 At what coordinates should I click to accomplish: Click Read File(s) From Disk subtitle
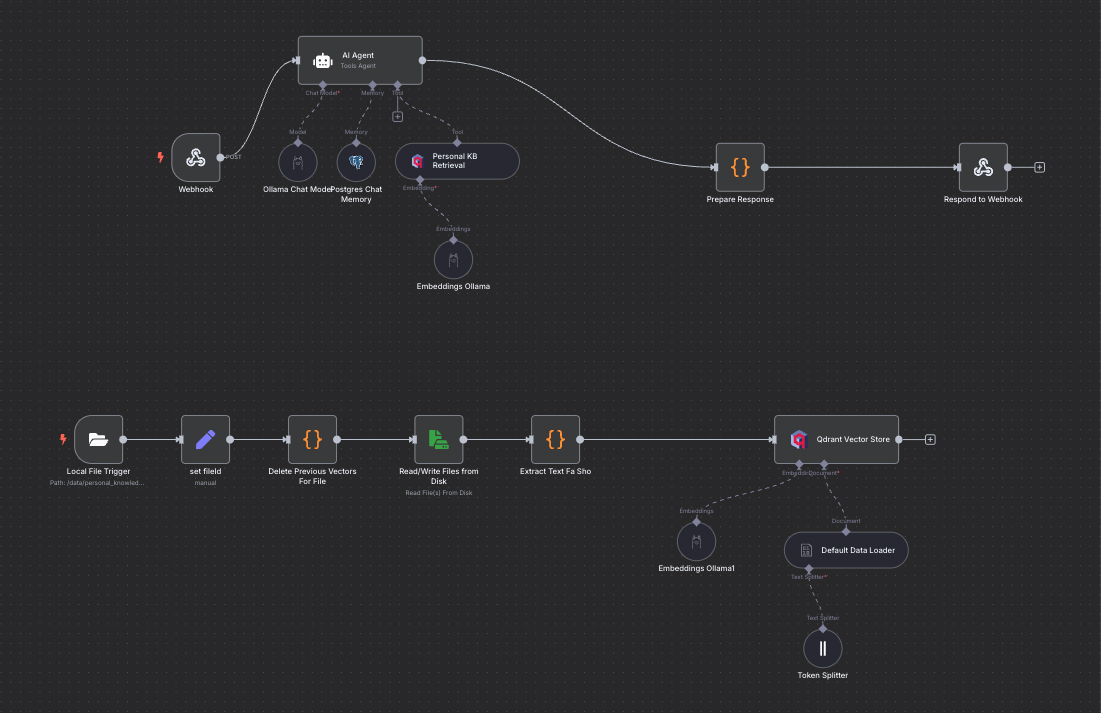click(x=439, y=493)
